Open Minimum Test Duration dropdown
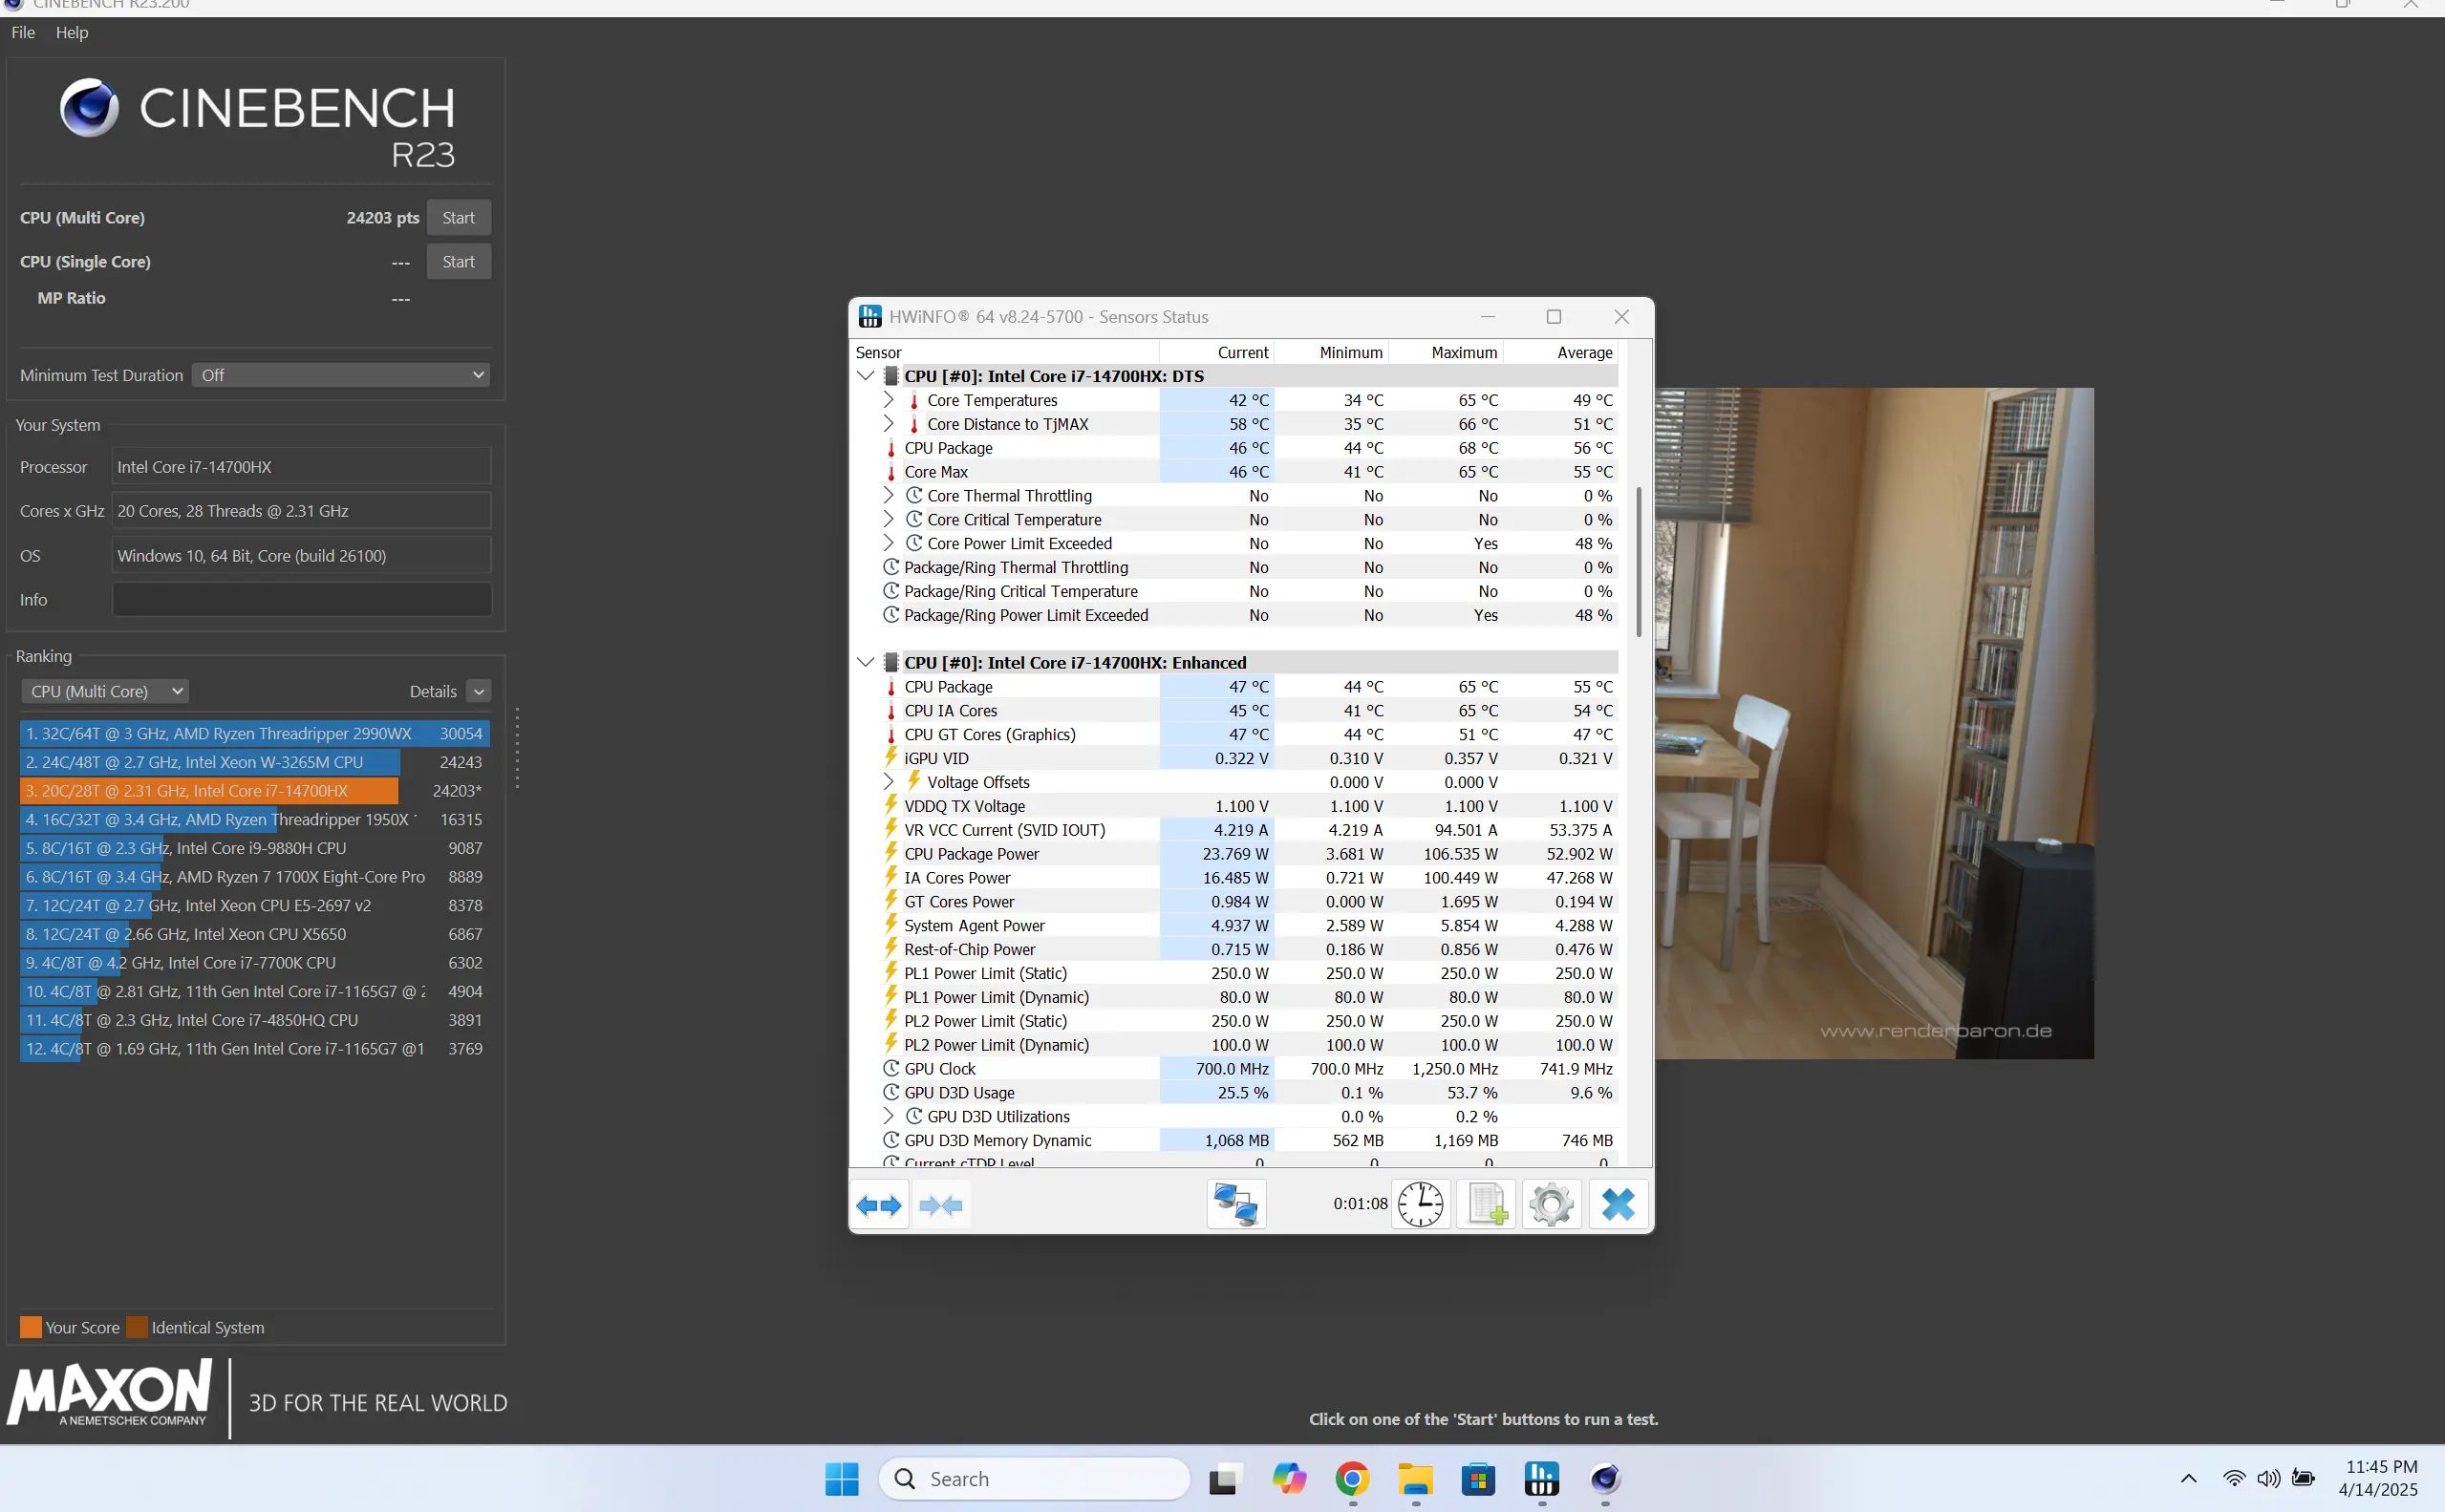 340,375
